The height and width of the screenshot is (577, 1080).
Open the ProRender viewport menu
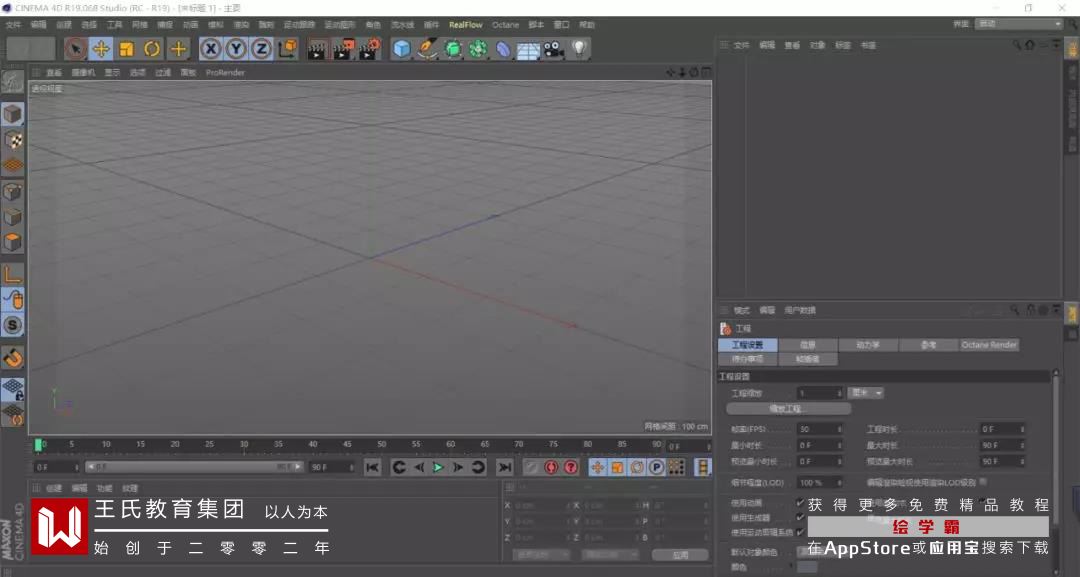225,72
